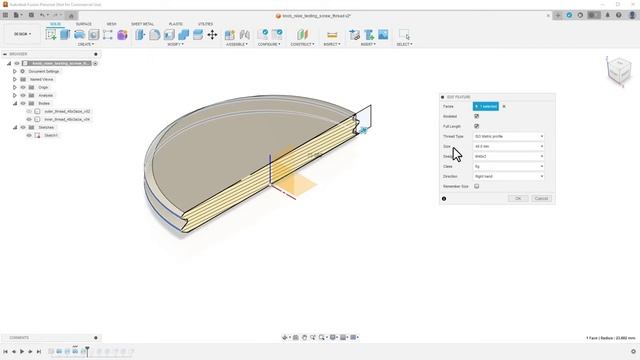This screenshot has height=360, width=640.
Task: Open the Configure menu label
Action: 269,44
